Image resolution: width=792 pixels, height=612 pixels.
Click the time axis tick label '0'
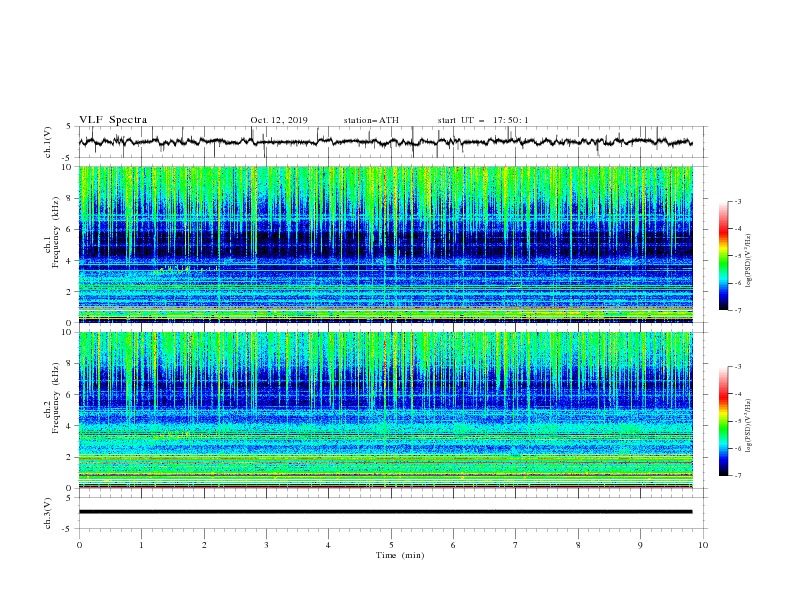[x=79, y=545]
